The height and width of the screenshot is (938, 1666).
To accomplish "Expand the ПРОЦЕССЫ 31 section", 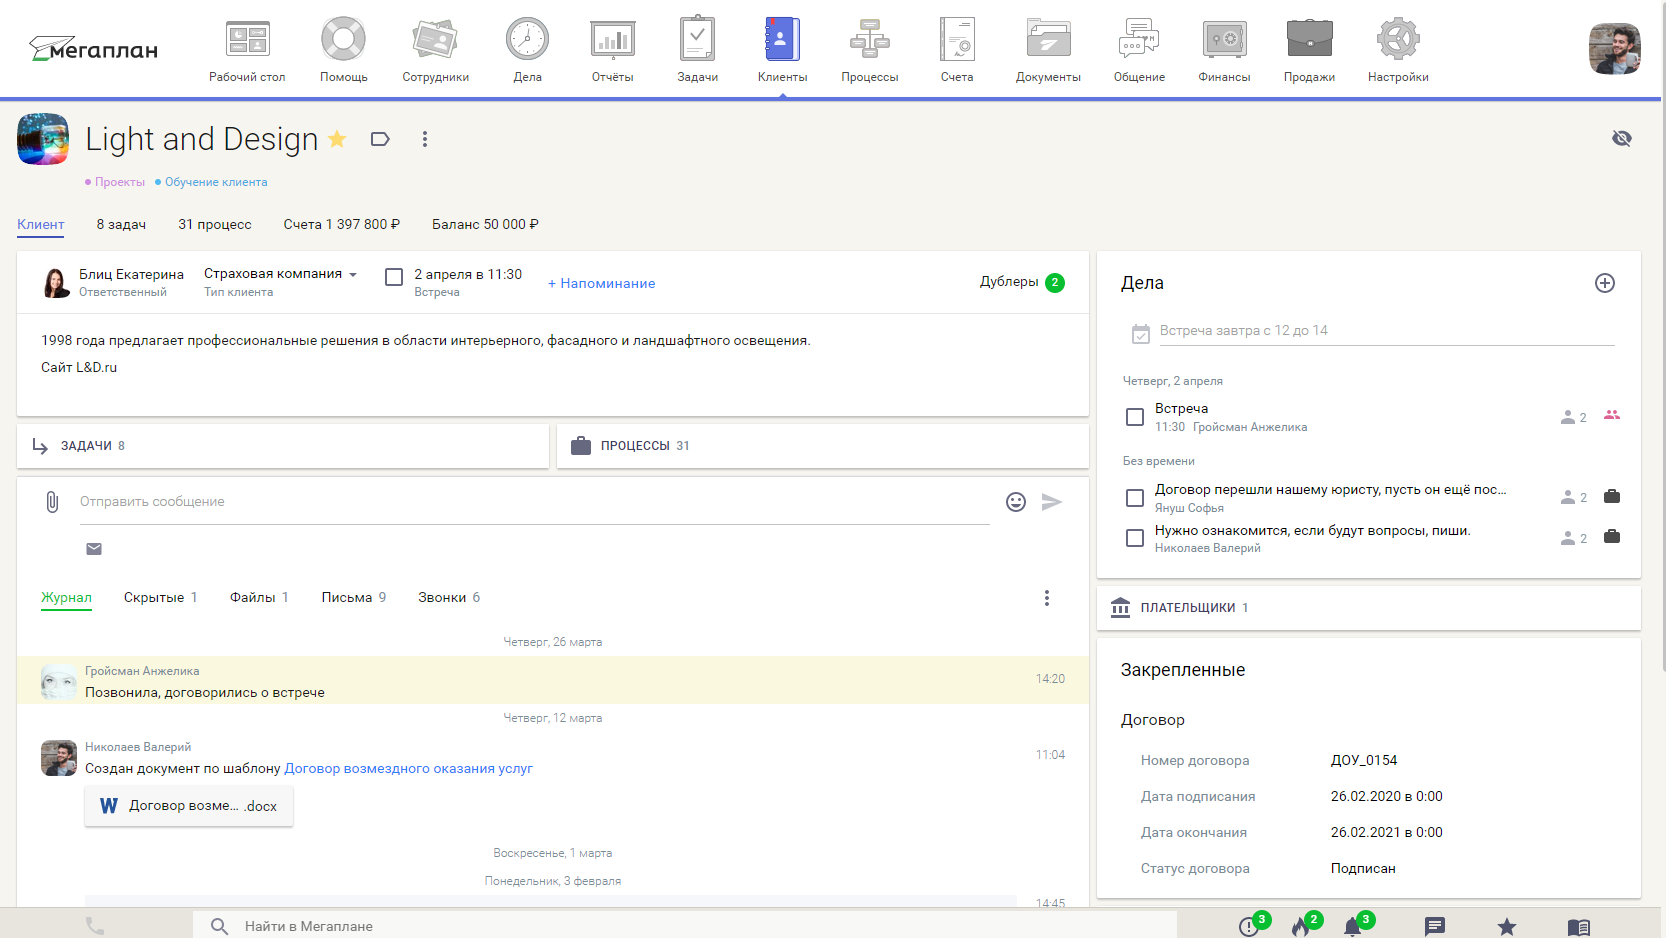I will pos(822,446).
